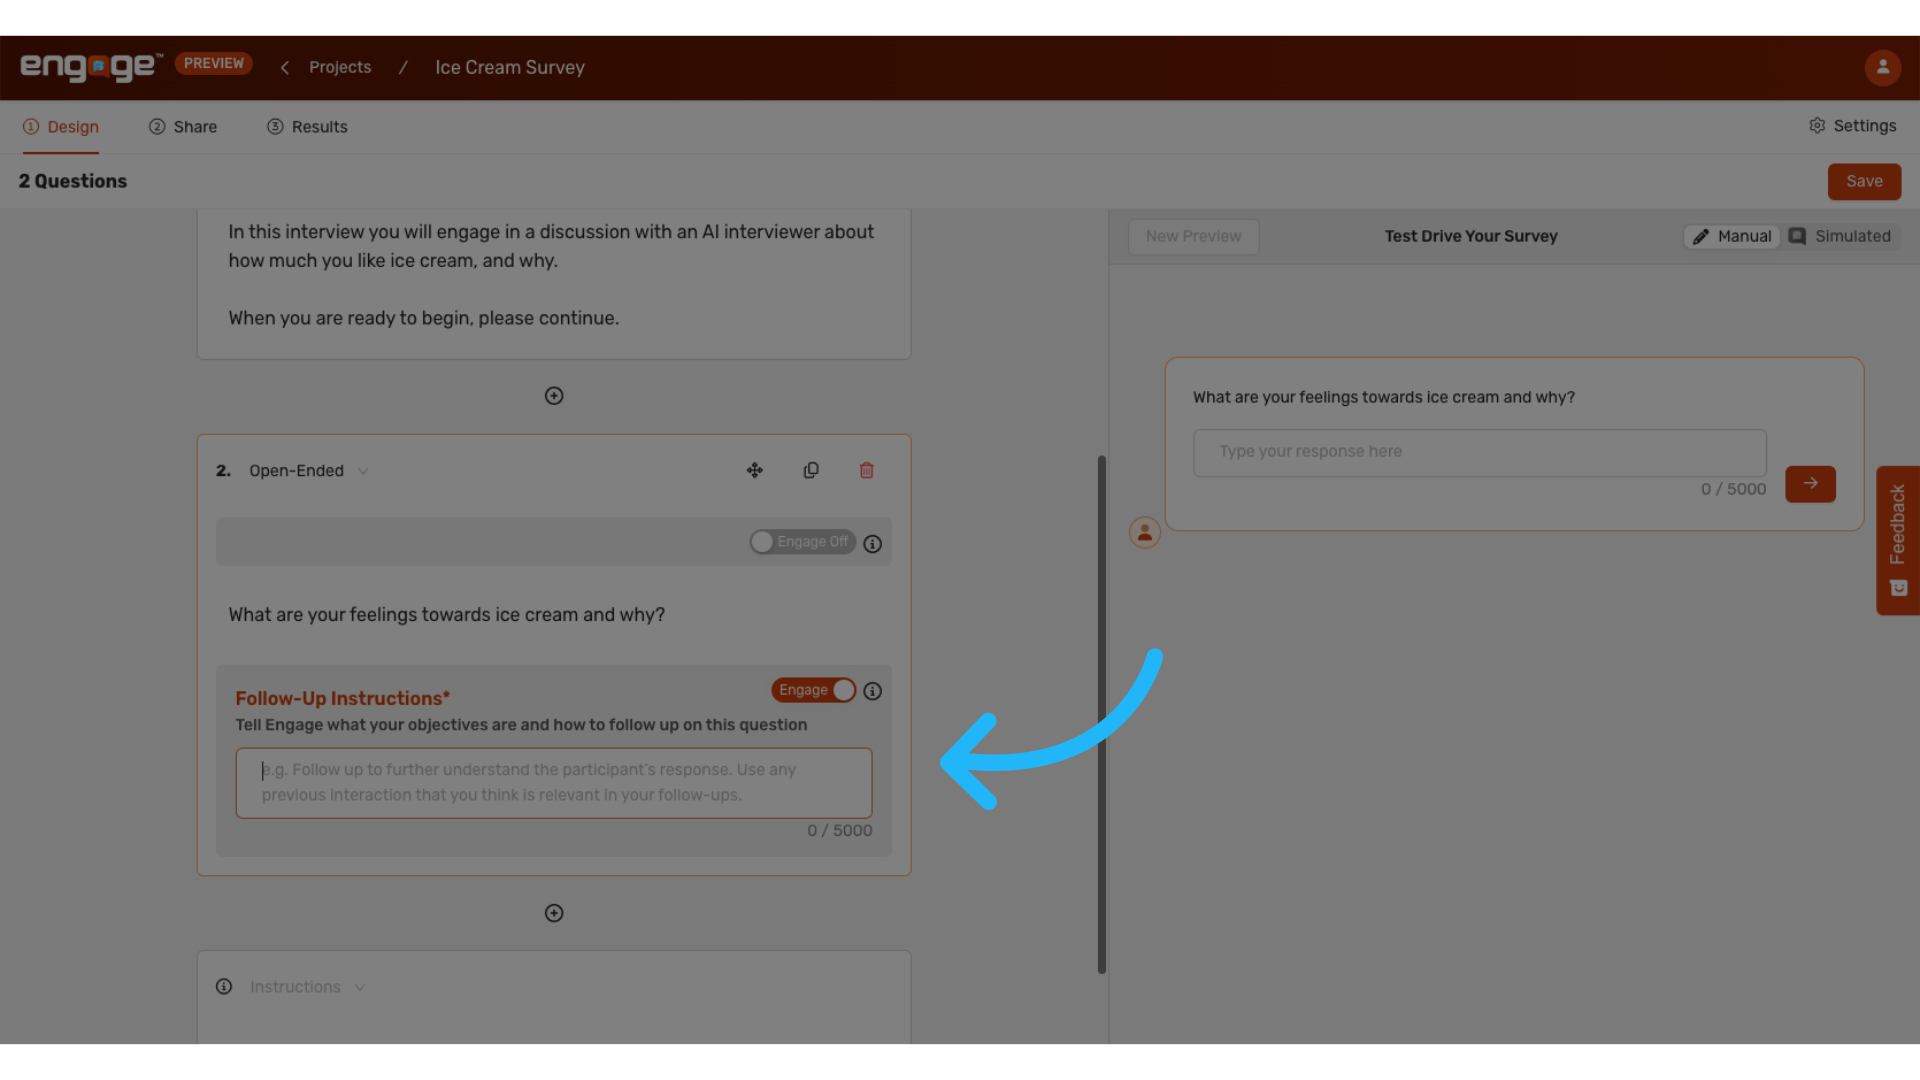This screenshot has width=1920, height=1080.
Task: Open the Feedback side tab
Action: tap(1898, 540)
